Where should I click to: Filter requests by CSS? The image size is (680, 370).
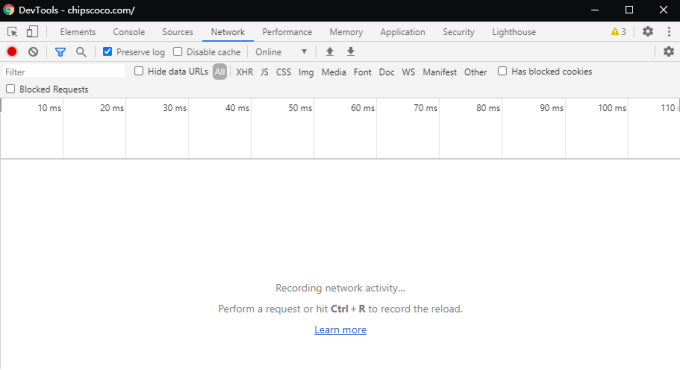[x=284, y=72]
